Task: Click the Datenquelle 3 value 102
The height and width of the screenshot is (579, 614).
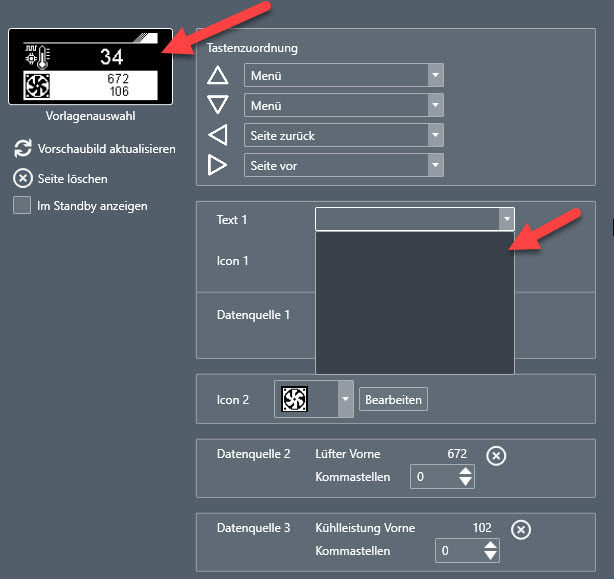Action: coord(482,528)
